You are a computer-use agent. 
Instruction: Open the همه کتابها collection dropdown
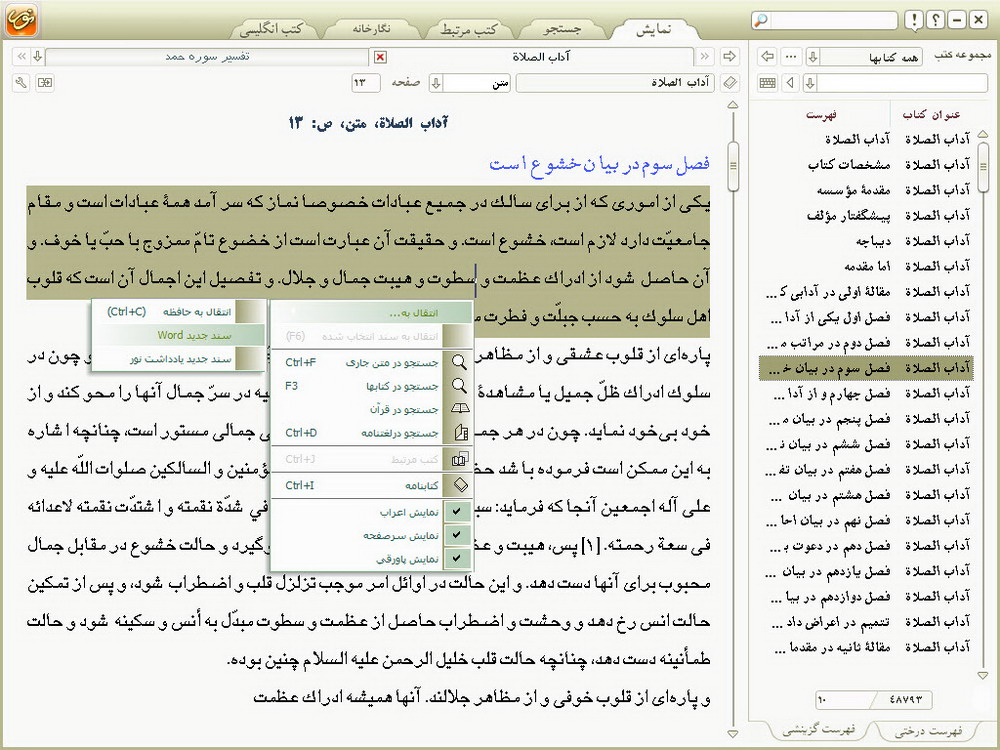coord(812,57)
